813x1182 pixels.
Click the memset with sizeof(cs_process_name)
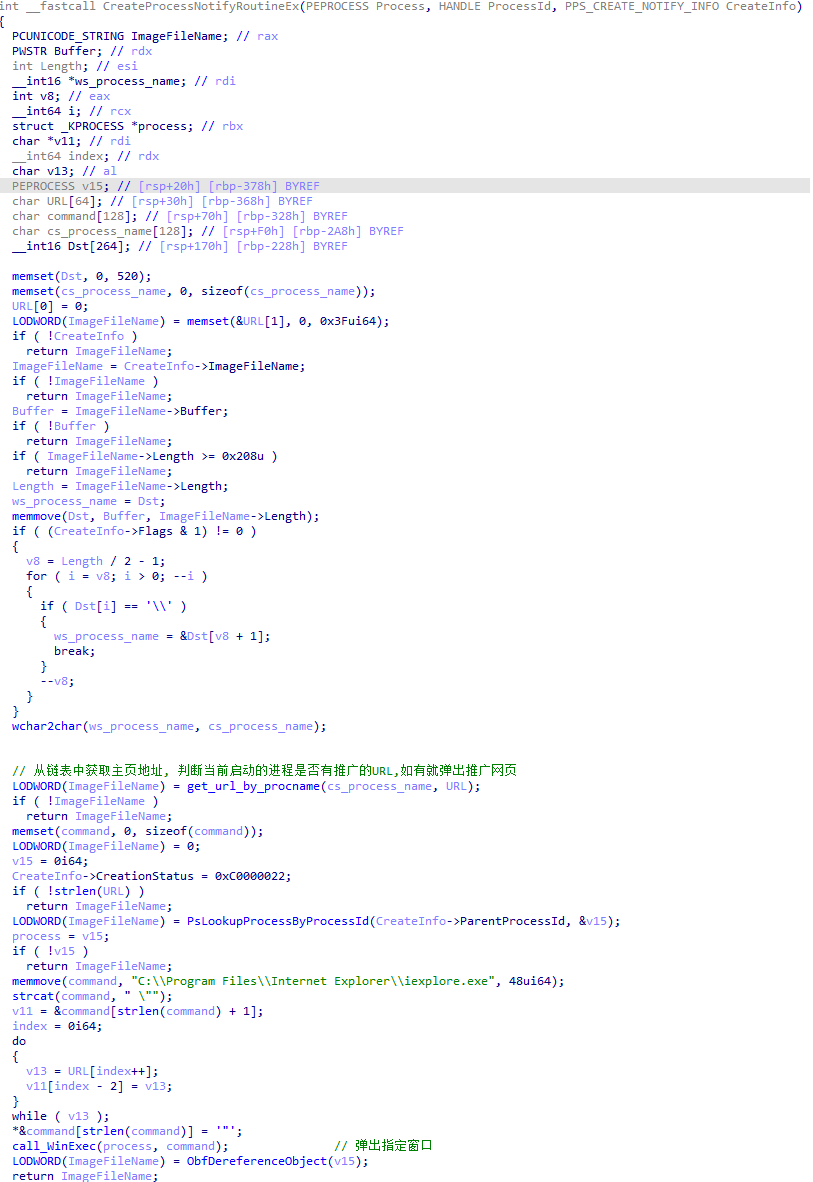193,291
